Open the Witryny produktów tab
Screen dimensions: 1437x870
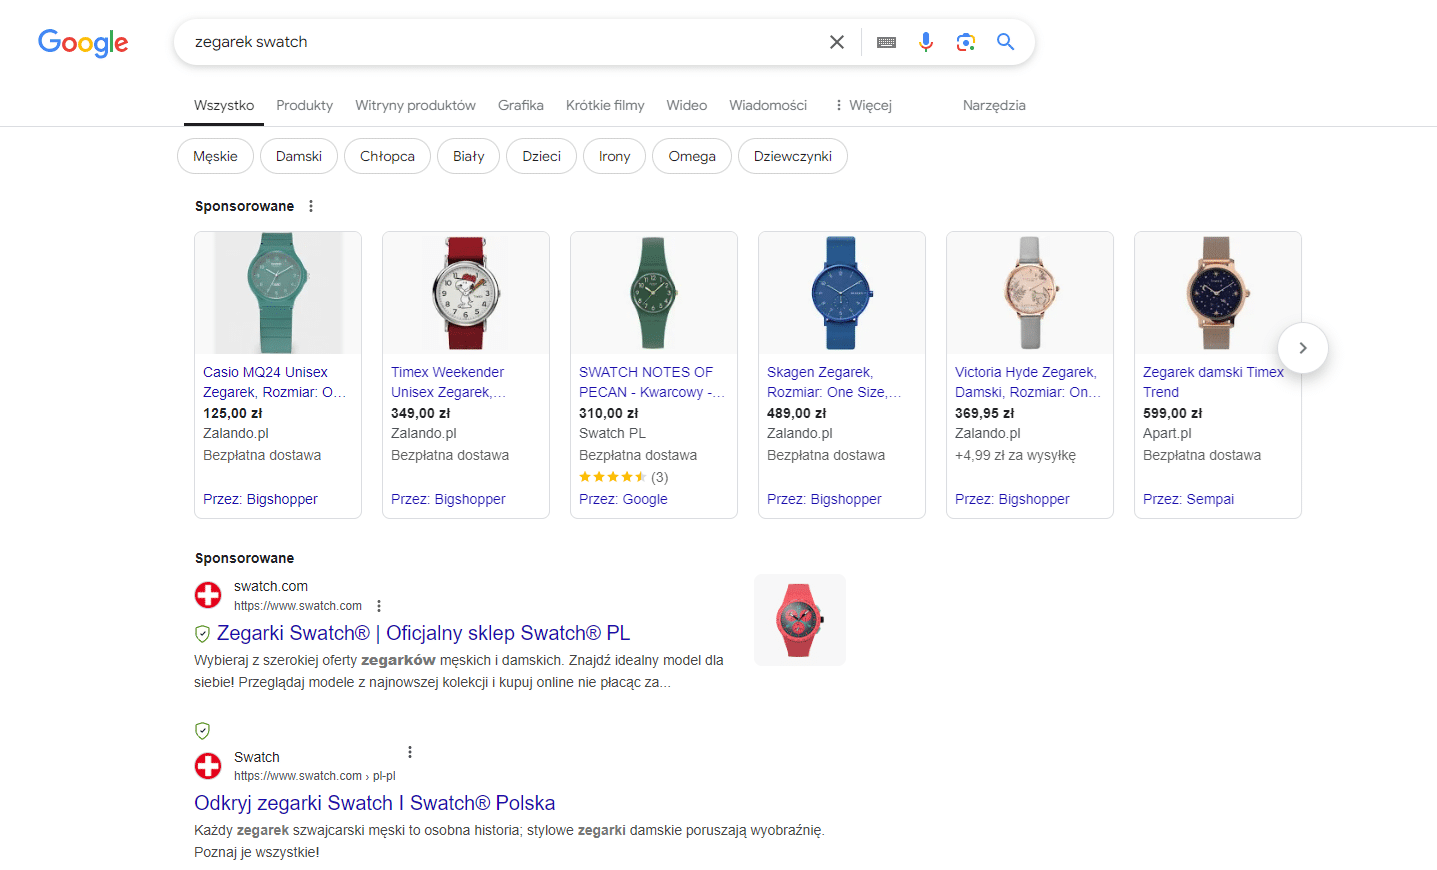[x=415, y=105]
